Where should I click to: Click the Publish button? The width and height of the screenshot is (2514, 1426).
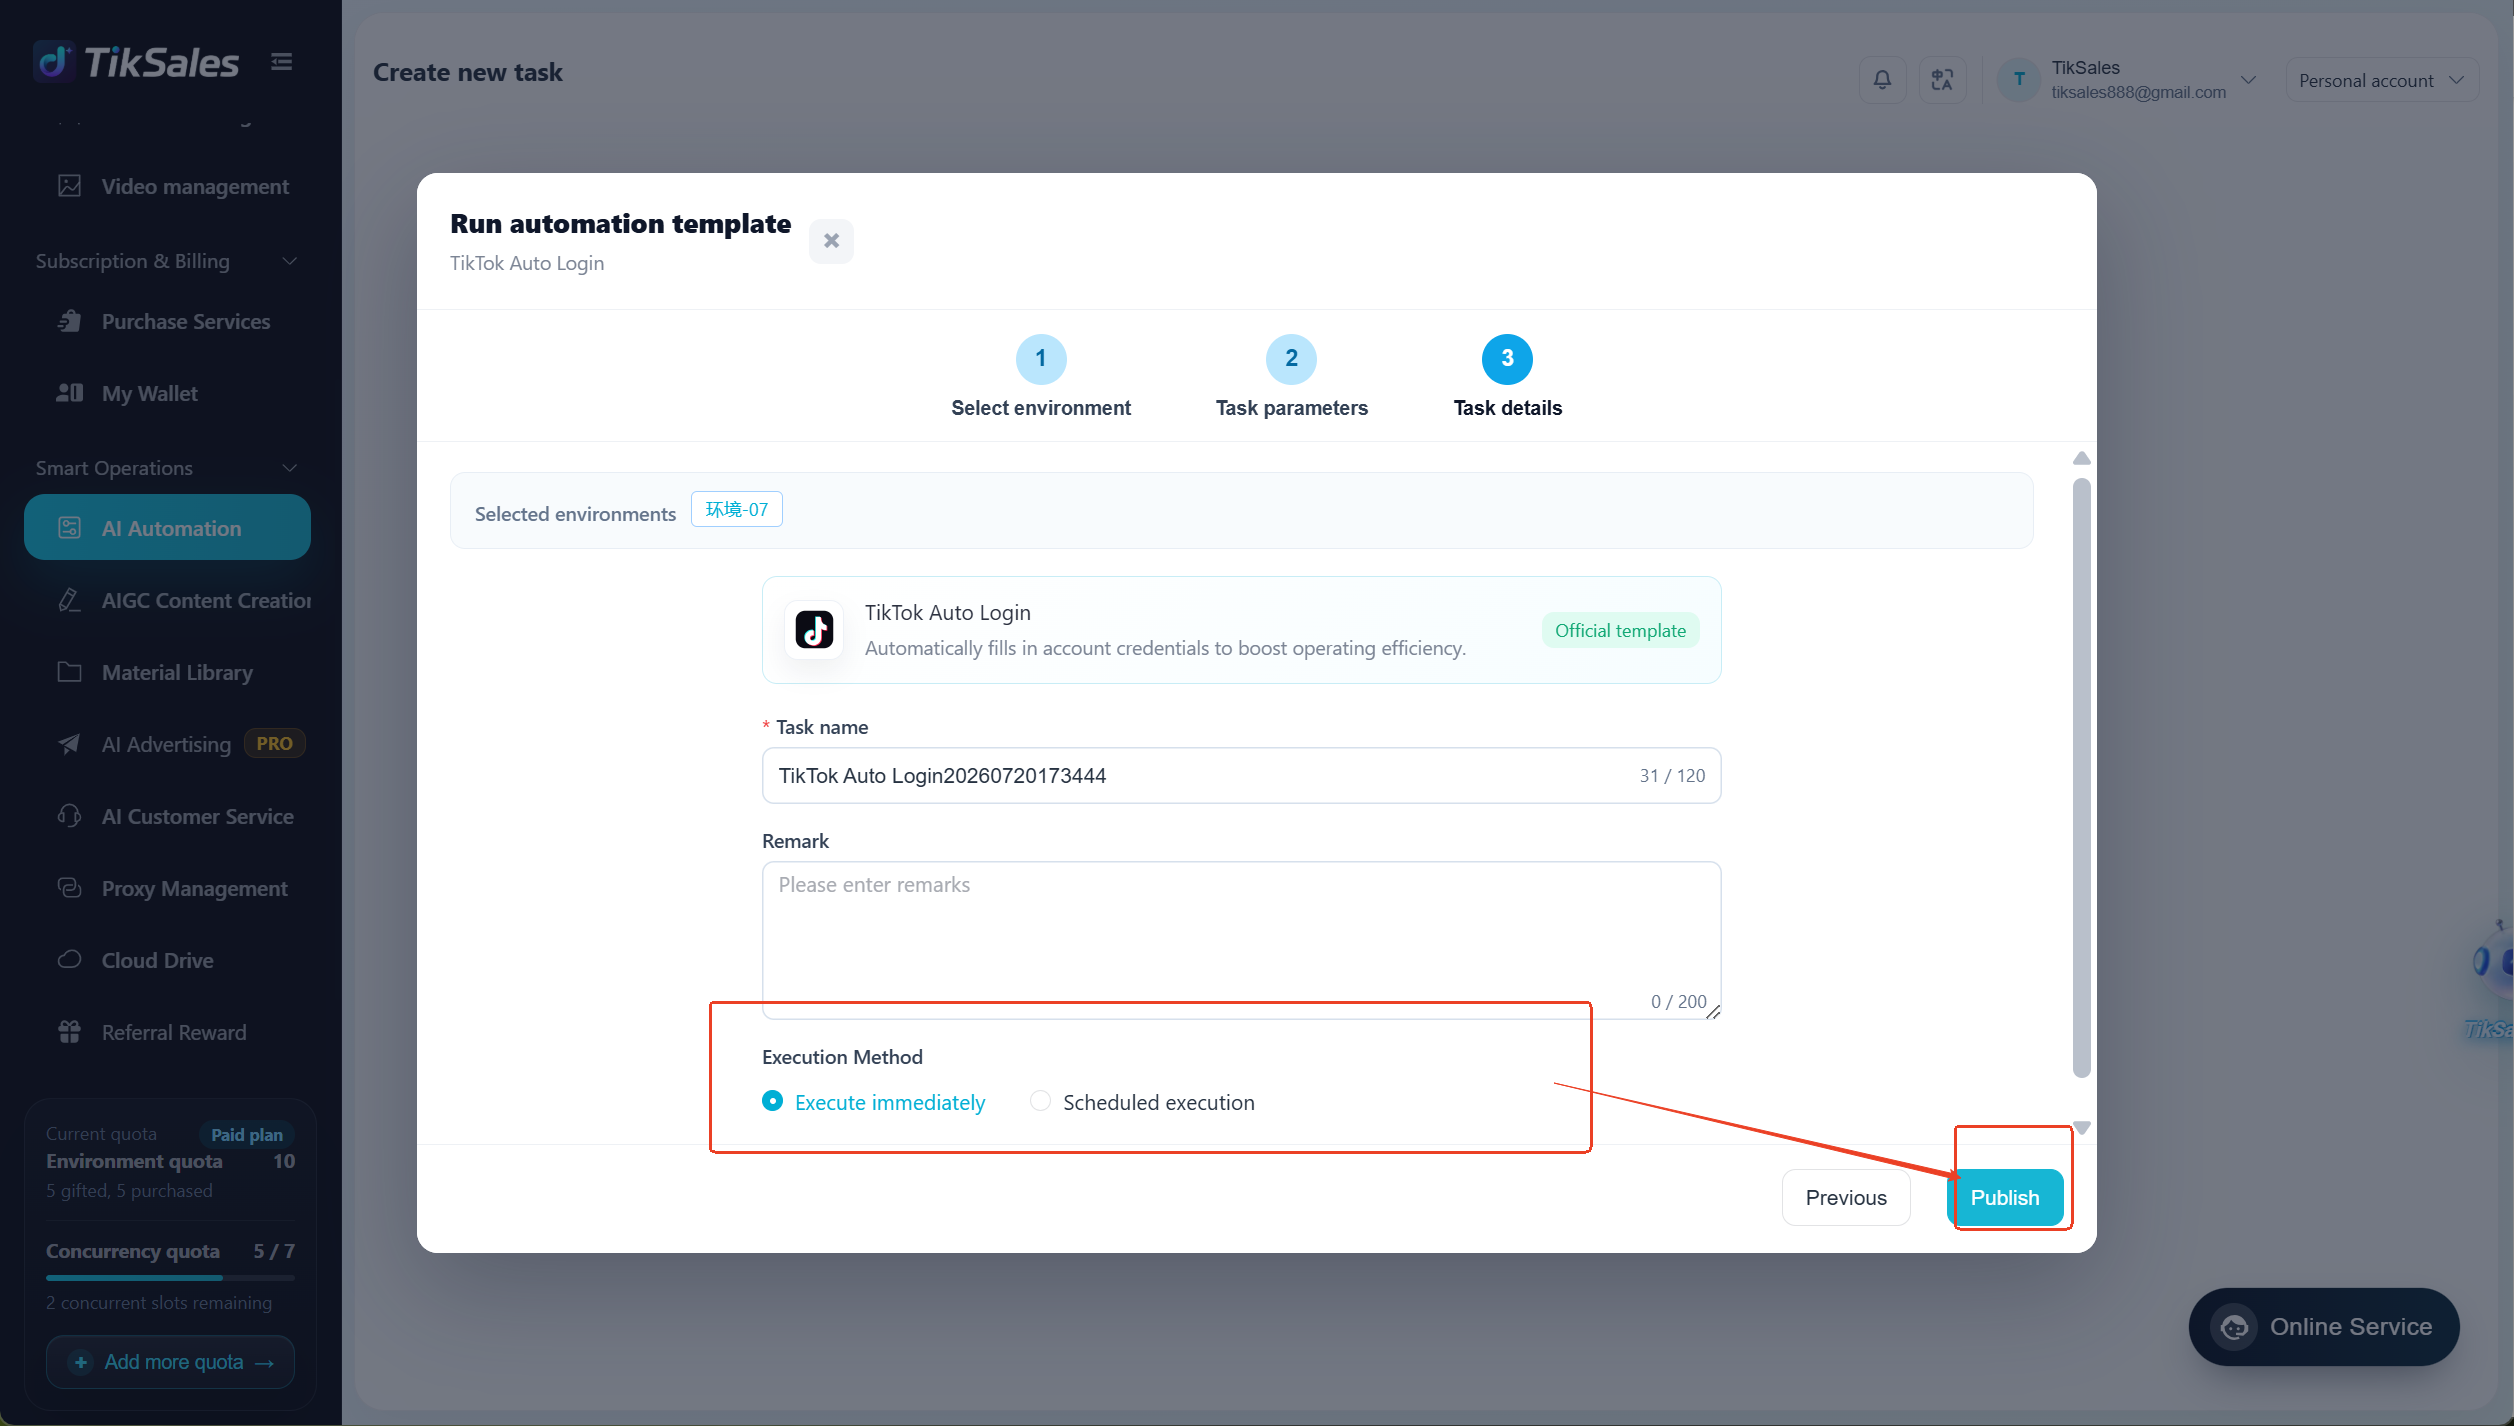[x=2005, y=1197]
